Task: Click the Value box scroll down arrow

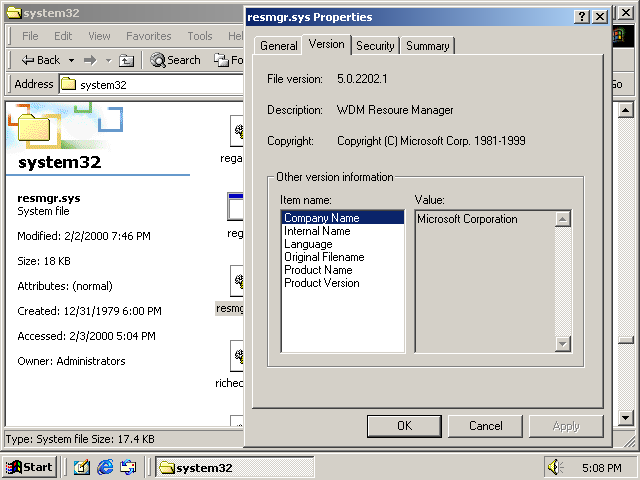Action: [x=562, y=344]
